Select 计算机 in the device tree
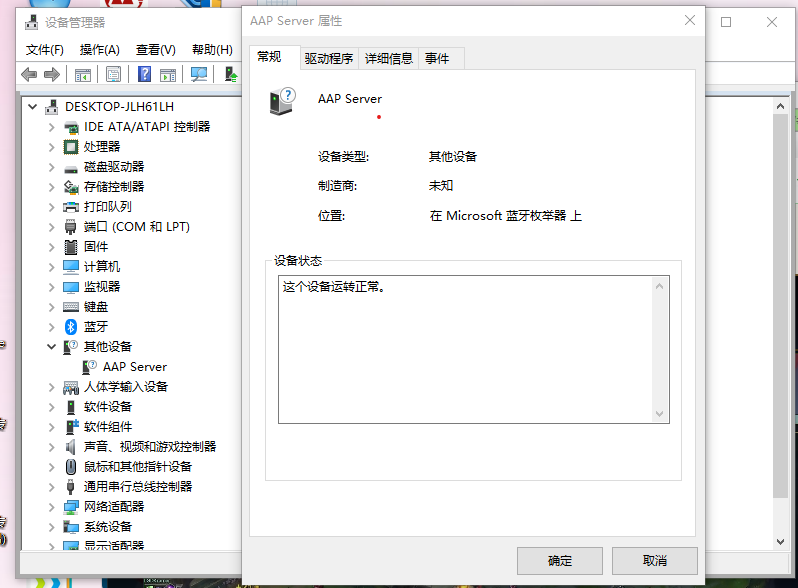 (x=102, y=267)
